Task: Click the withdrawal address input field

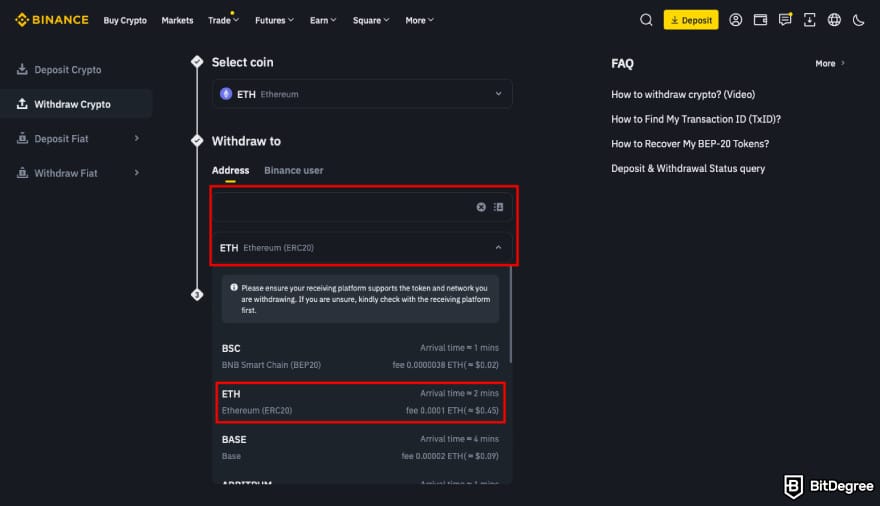Action: coord(362,207)
